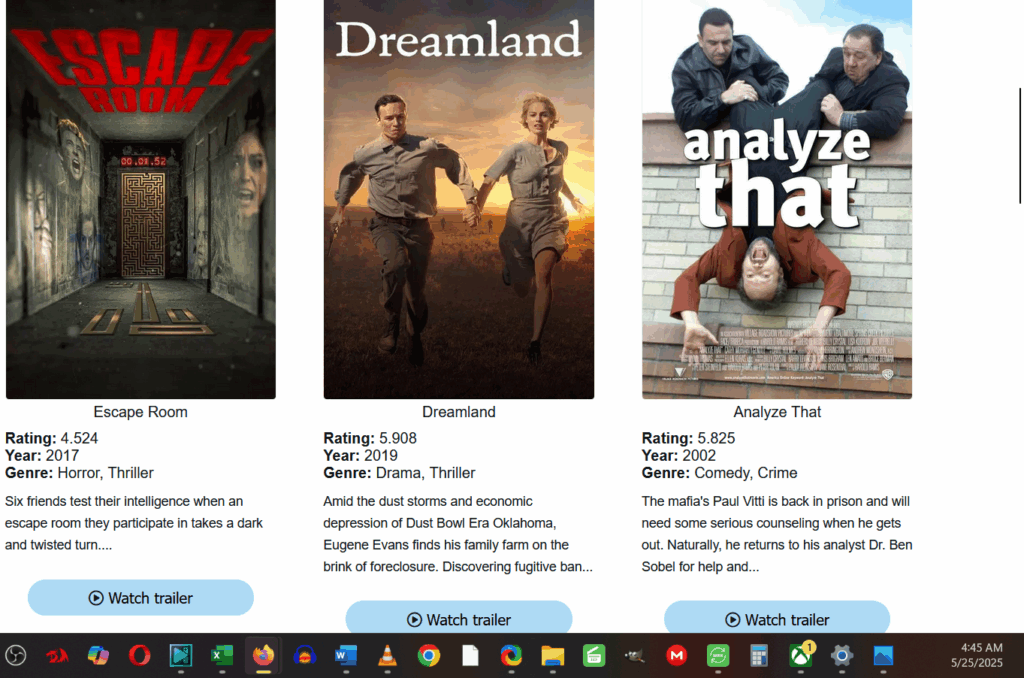This screenshot has width=1024, height=678.
Task: Watch the Dreamland trailer
Action: 459,618
